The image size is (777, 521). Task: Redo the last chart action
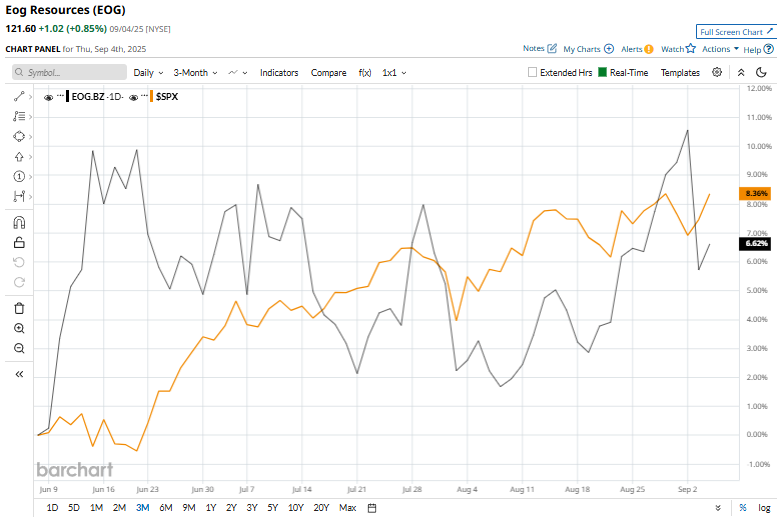[x=19, y=282]
